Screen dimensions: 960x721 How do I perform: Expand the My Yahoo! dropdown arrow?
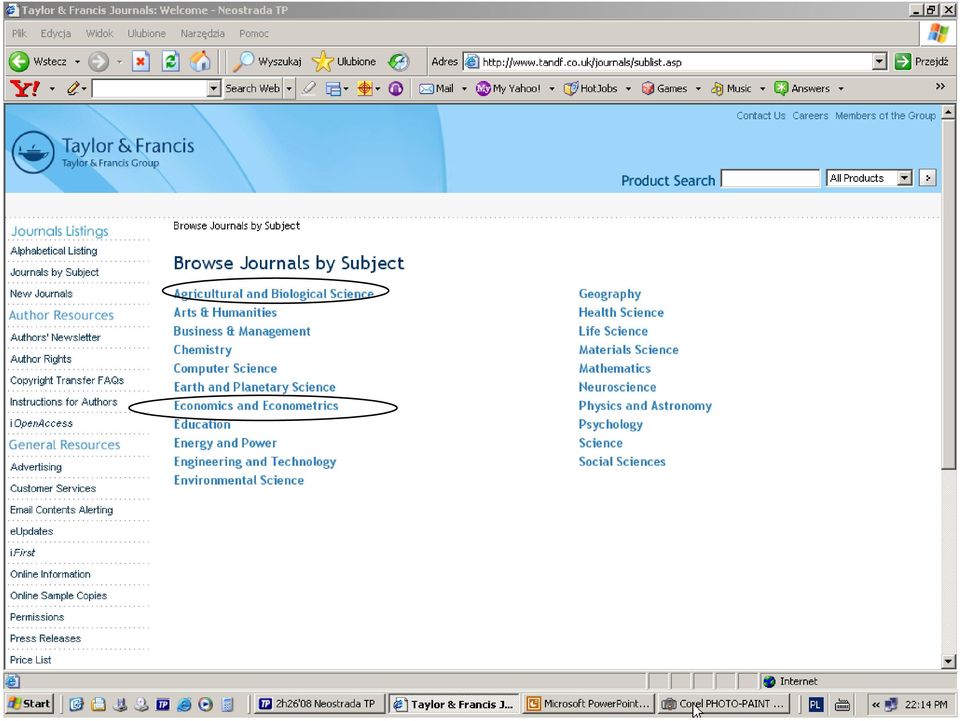point(552,89)
